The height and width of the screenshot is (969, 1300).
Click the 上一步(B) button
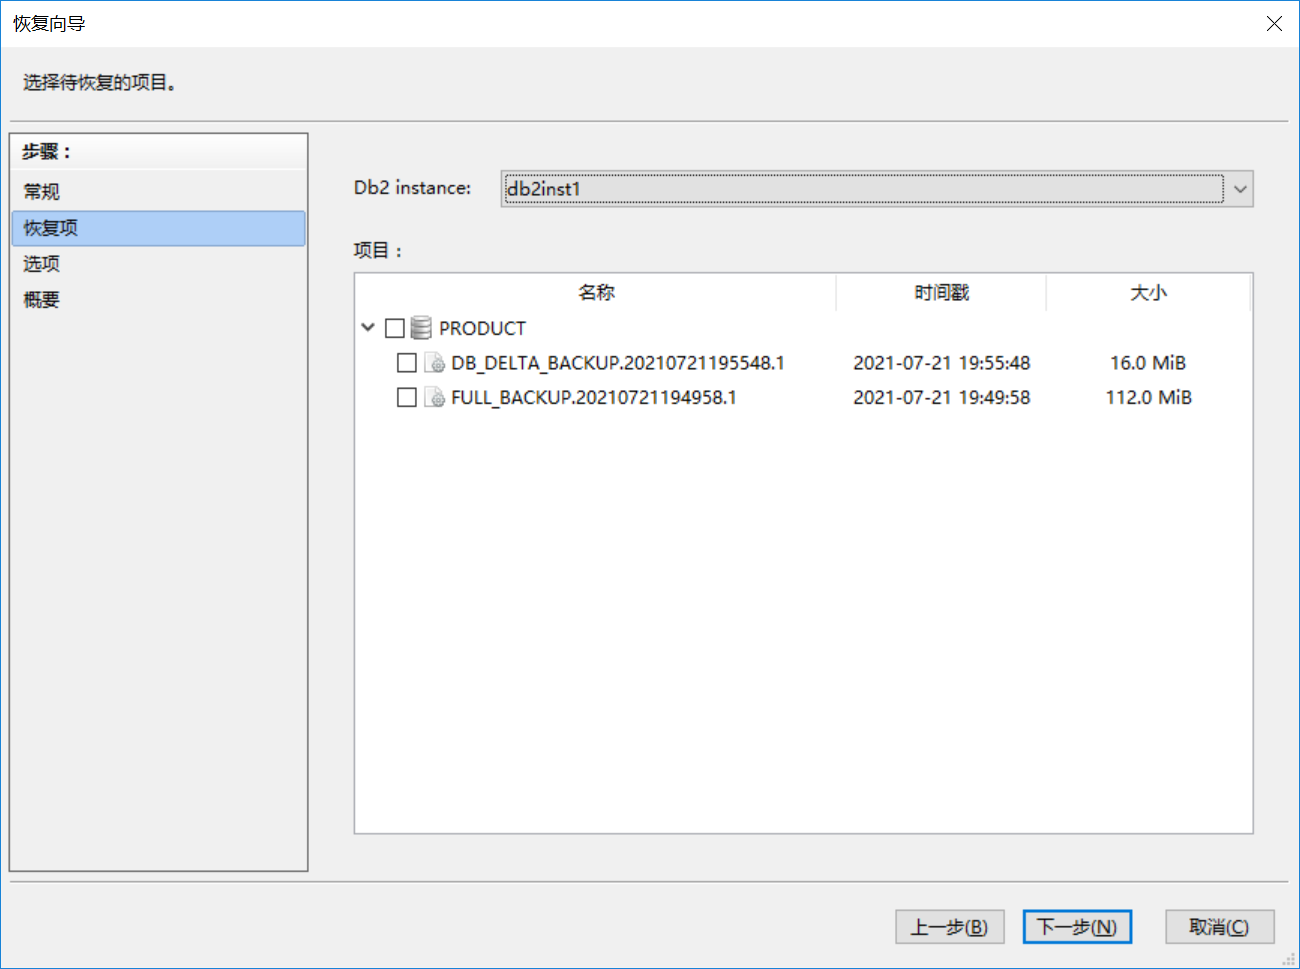point(949,927)
